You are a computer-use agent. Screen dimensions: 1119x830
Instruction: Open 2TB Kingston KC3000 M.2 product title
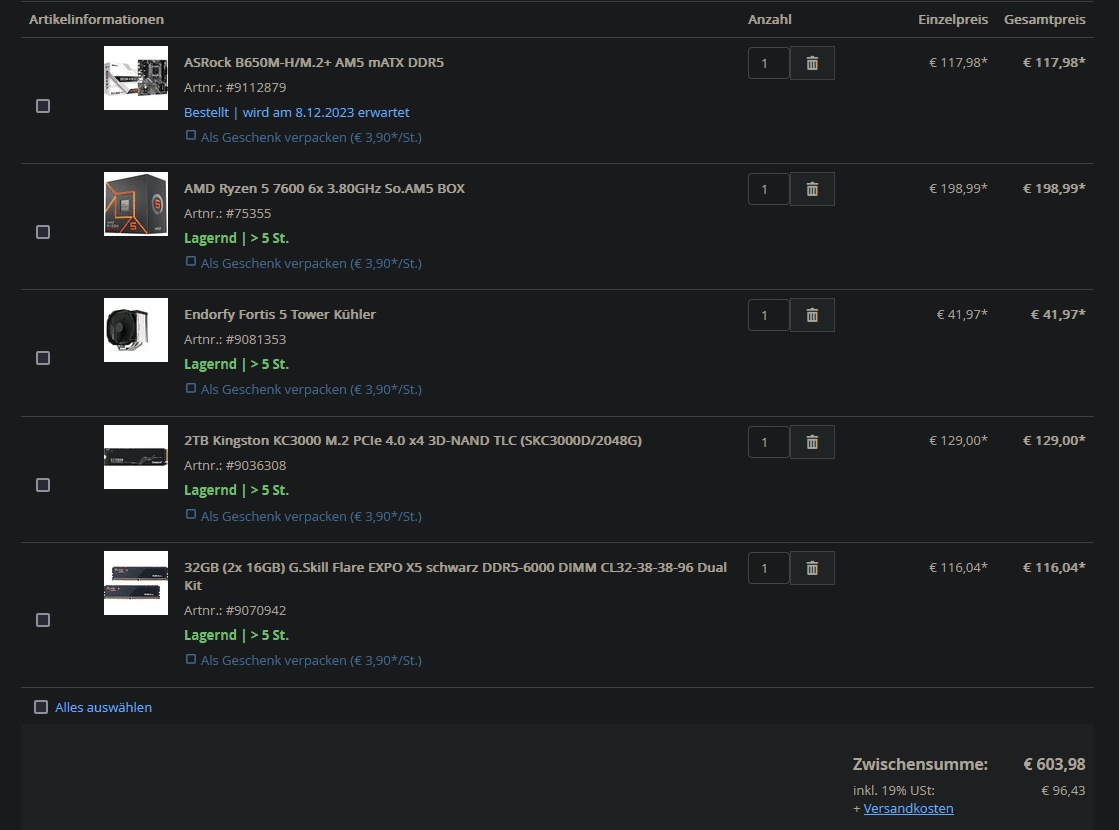pyautogui.click(x=413, y=440)
